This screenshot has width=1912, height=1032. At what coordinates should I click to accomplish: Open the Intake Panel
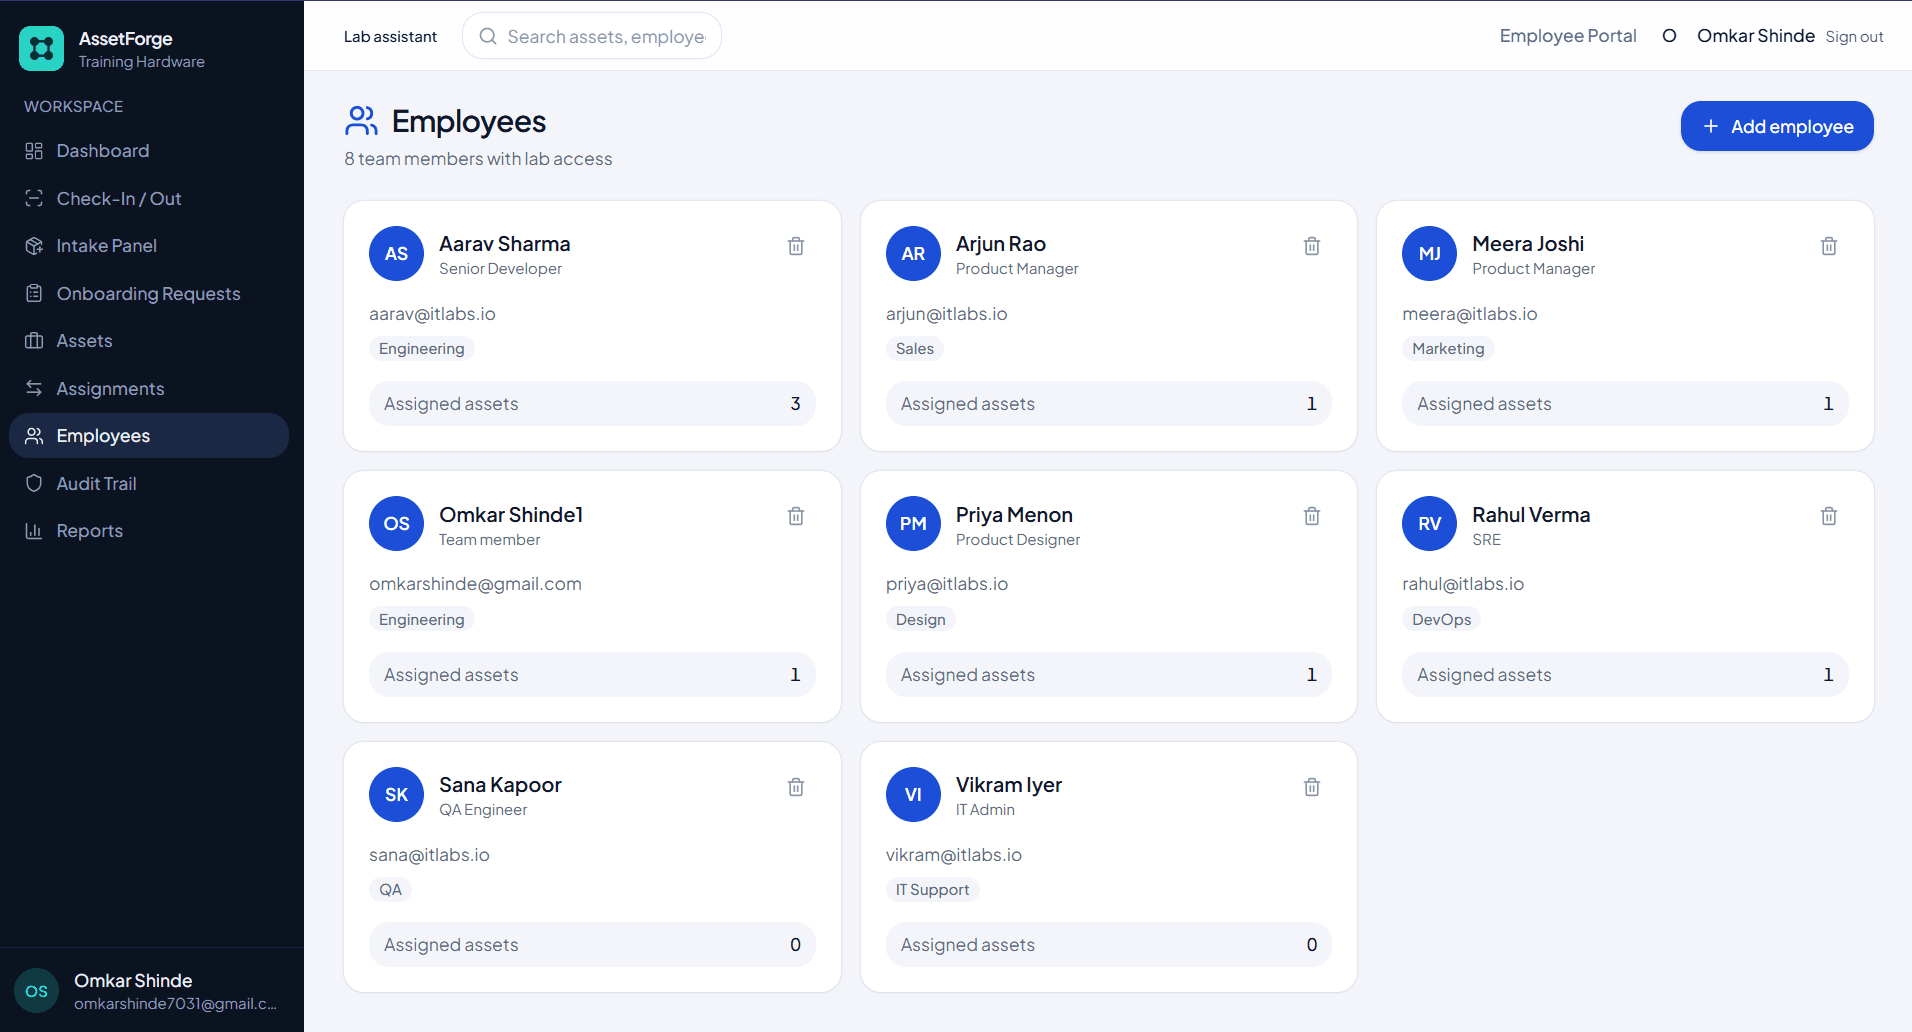click(x=149, y=246)
